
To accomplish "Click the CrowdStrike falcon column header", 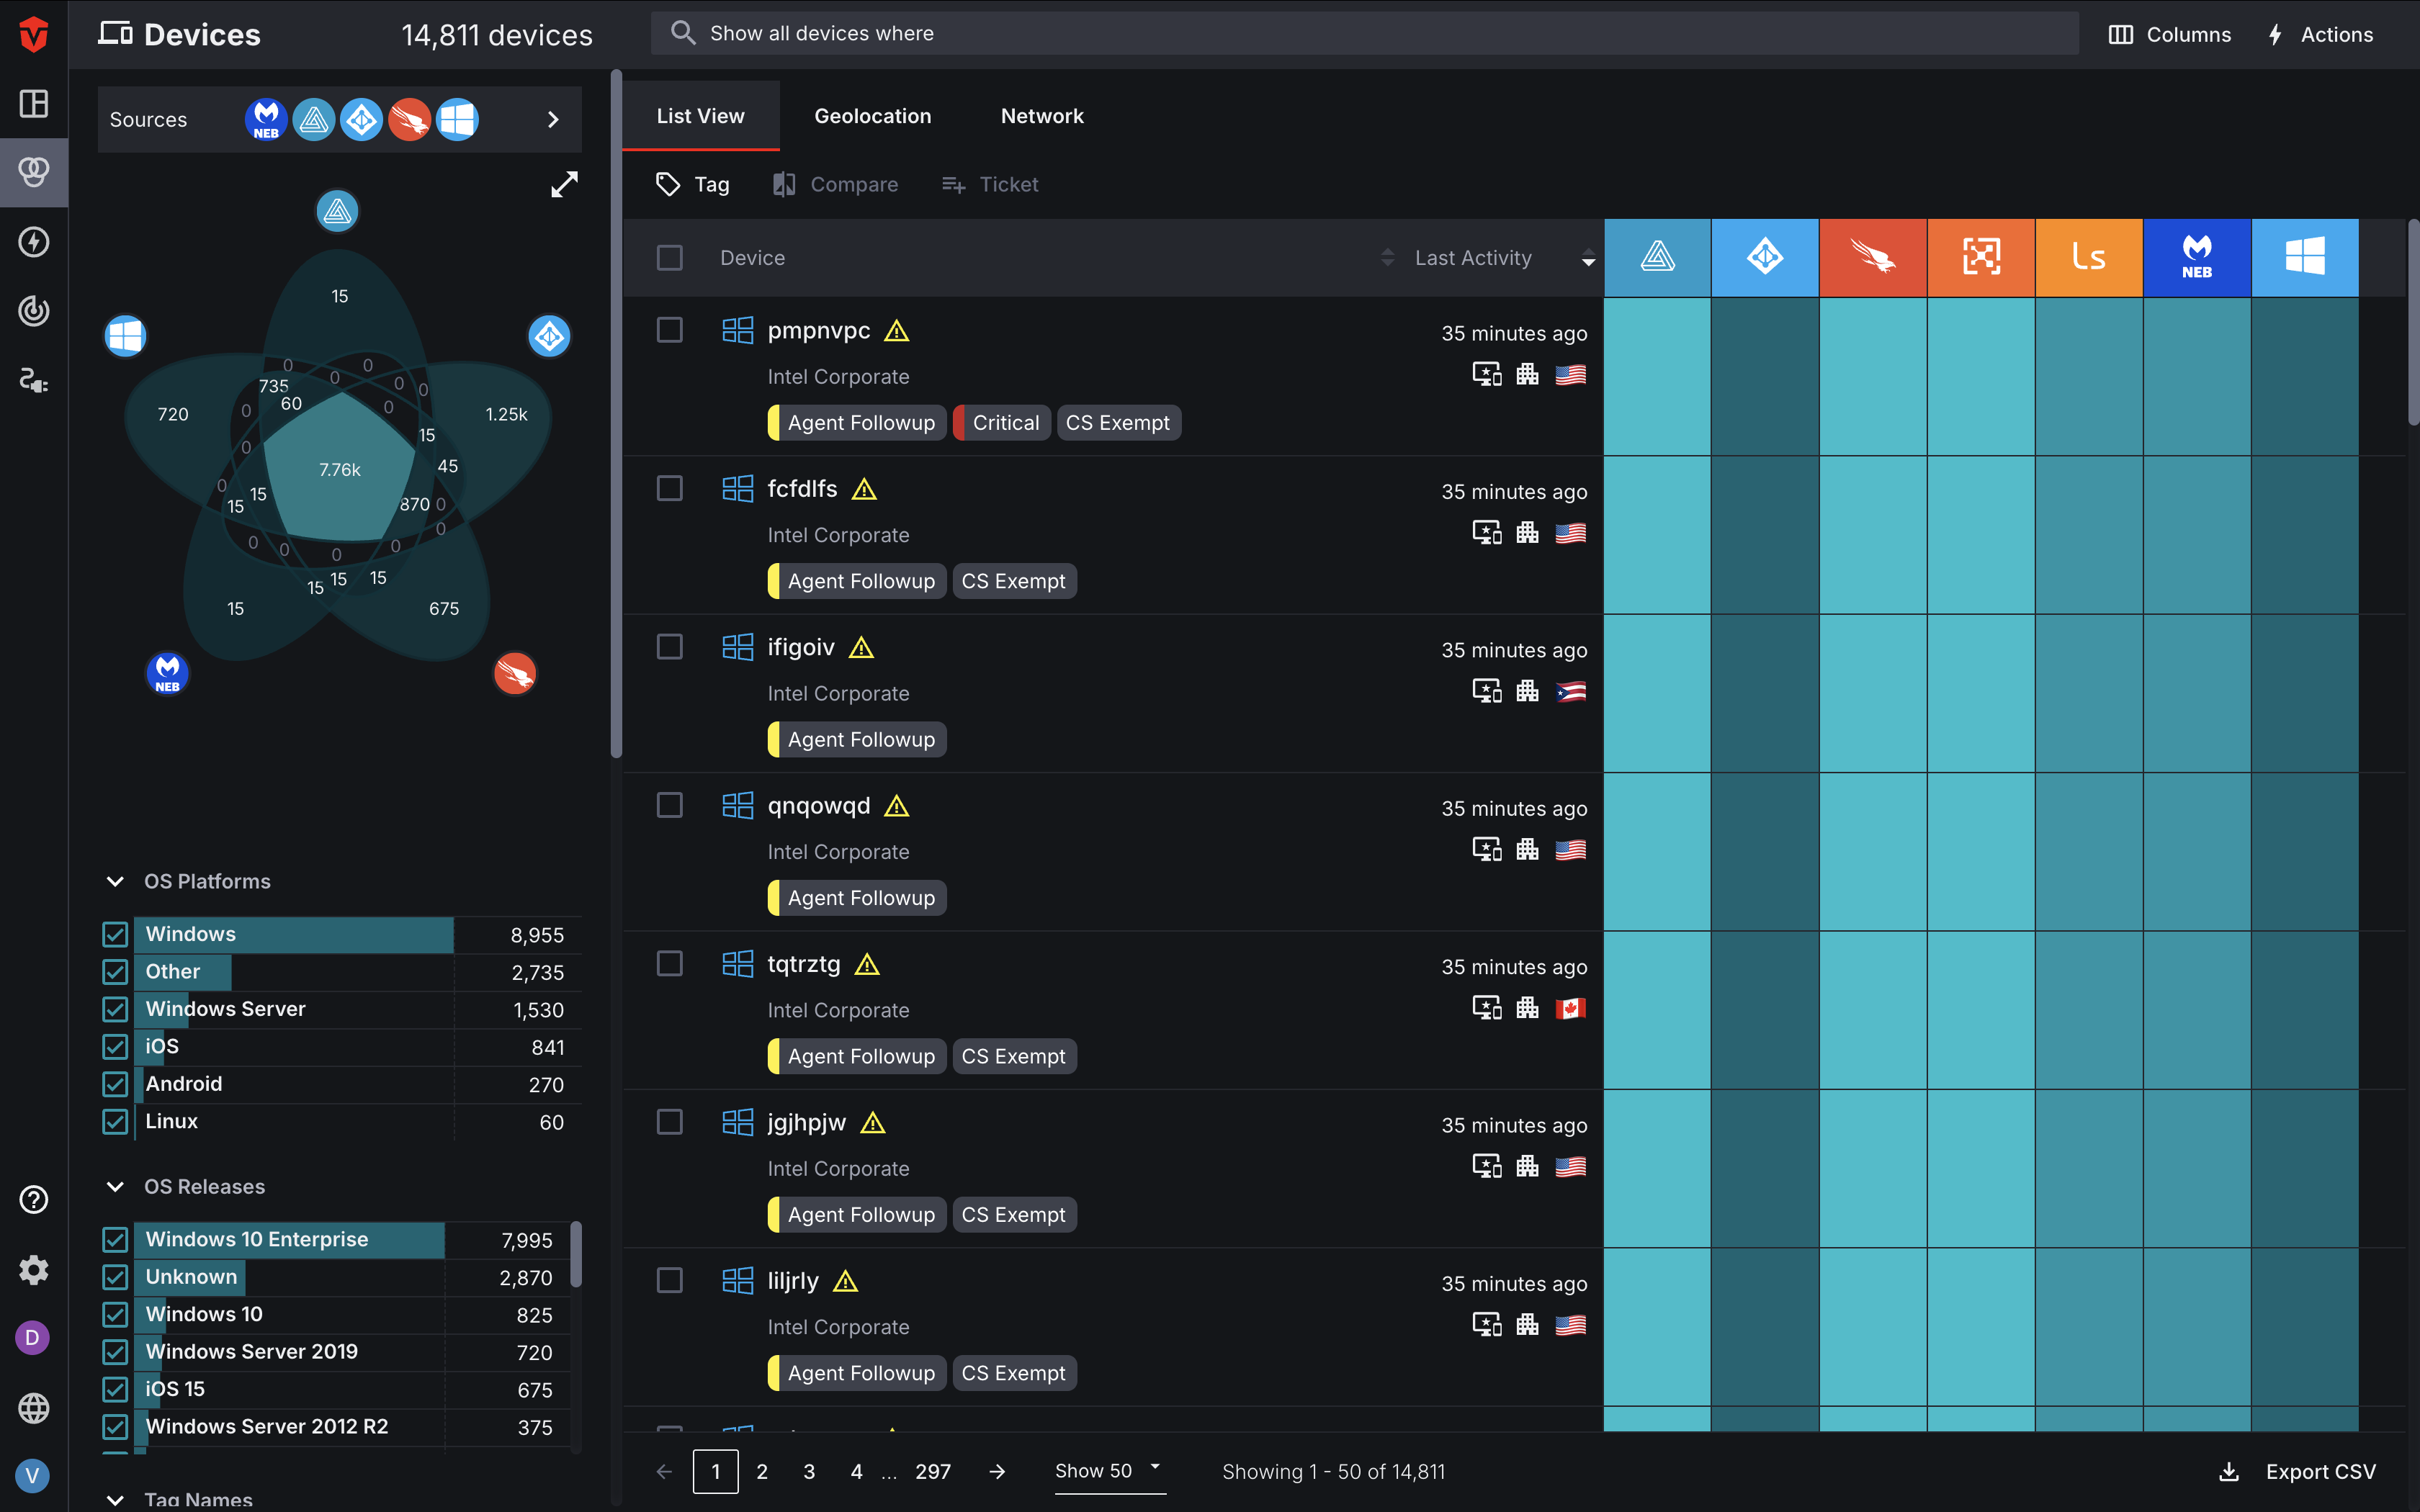I will [x=1873, y=257].
